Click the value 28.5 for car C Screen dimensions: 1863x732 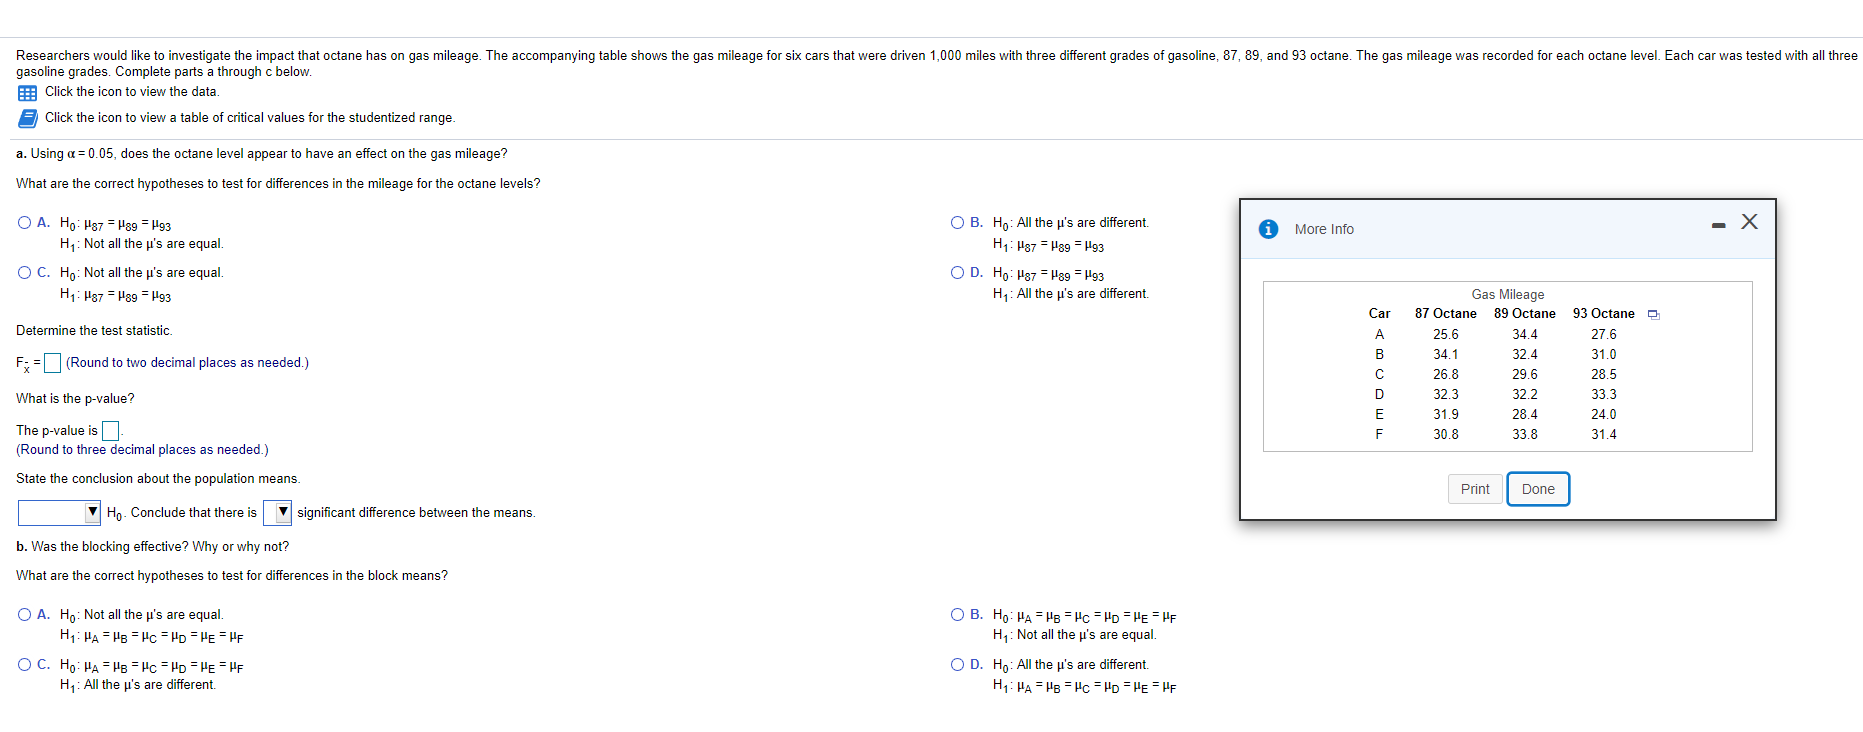pyautogui.click(x=1604, y=375)
